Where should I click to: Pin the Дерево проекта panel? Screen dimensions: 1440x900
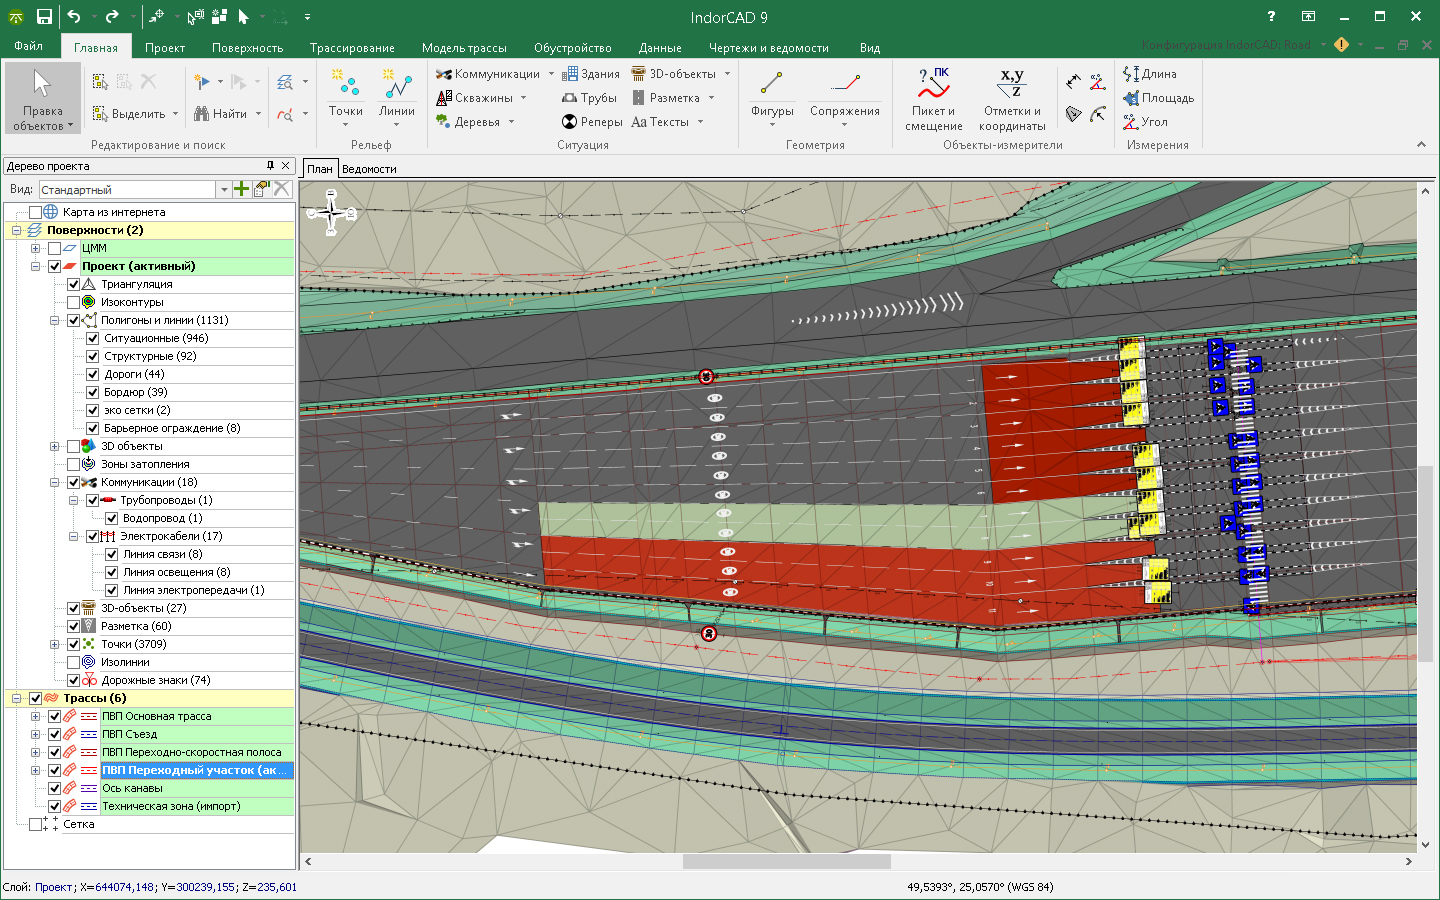[x=270, y=166]
